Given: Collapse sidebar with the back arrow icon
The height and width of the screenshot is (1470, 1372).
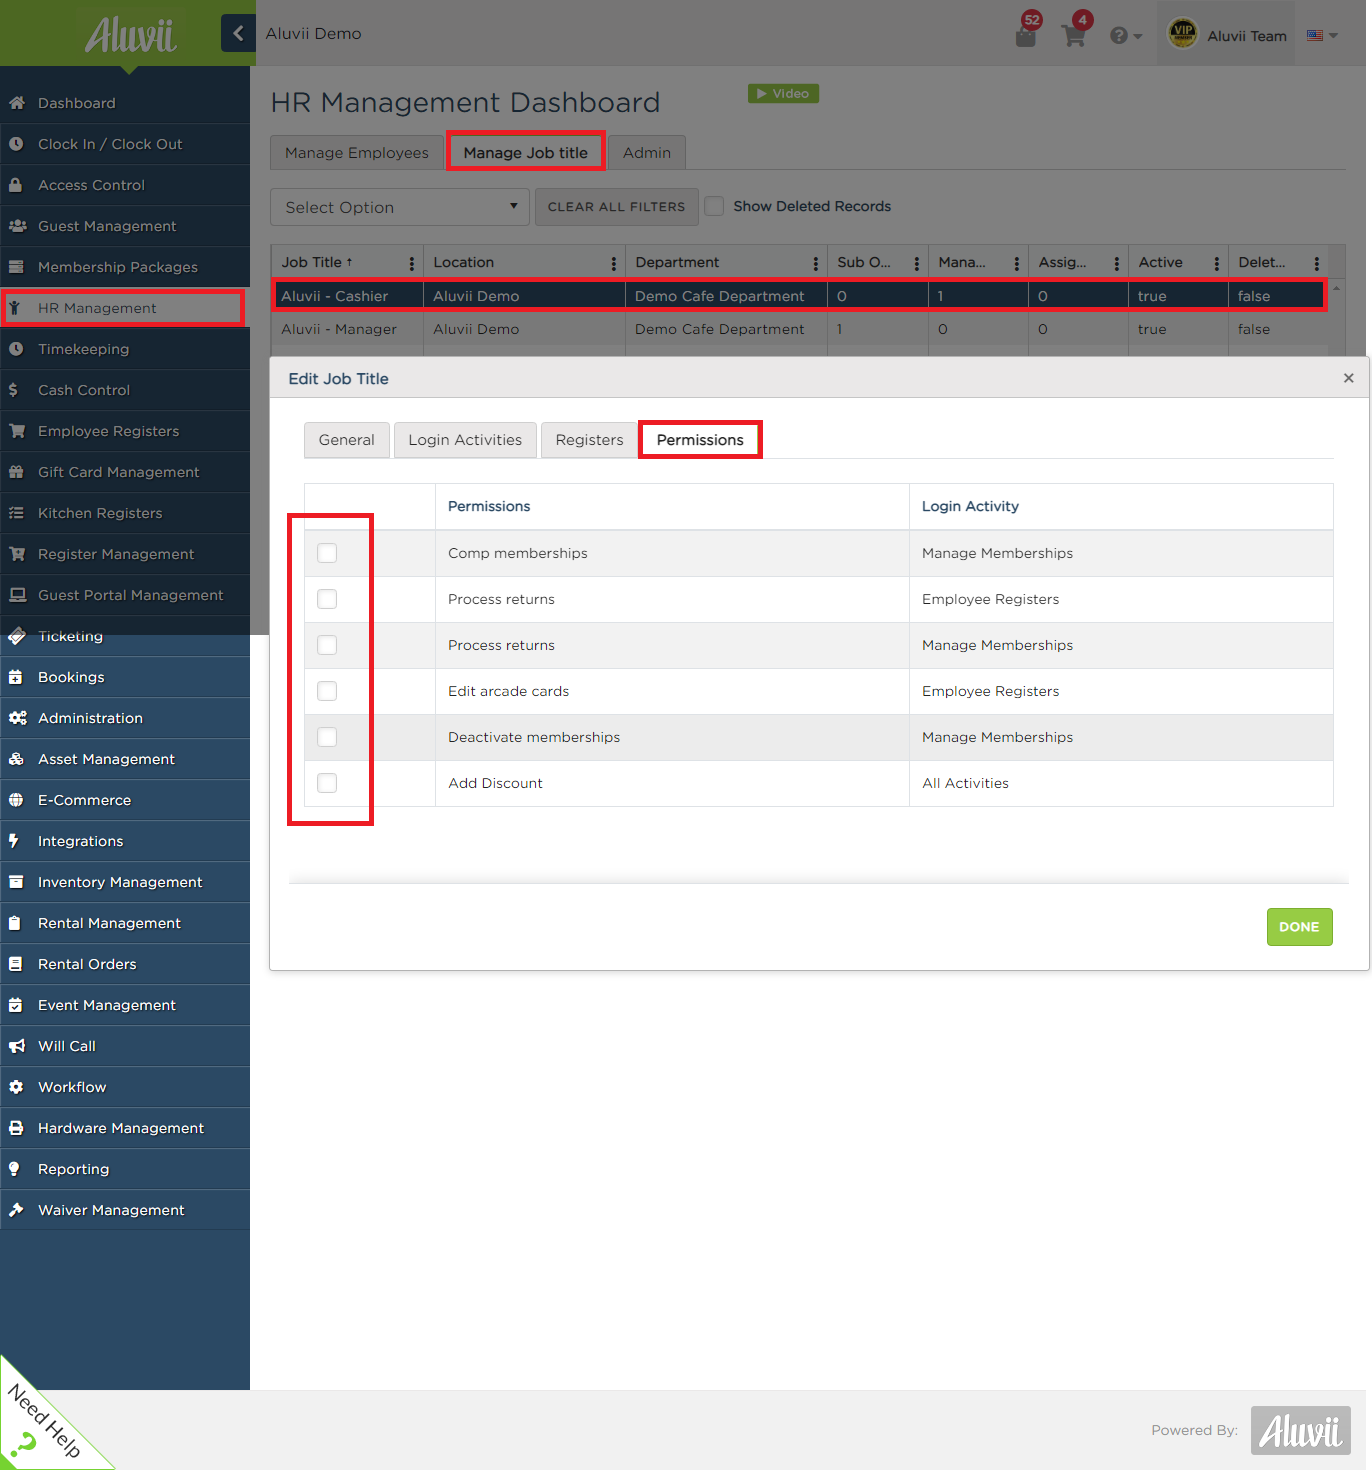Looking at the screenshot, I should coord(238,33).
